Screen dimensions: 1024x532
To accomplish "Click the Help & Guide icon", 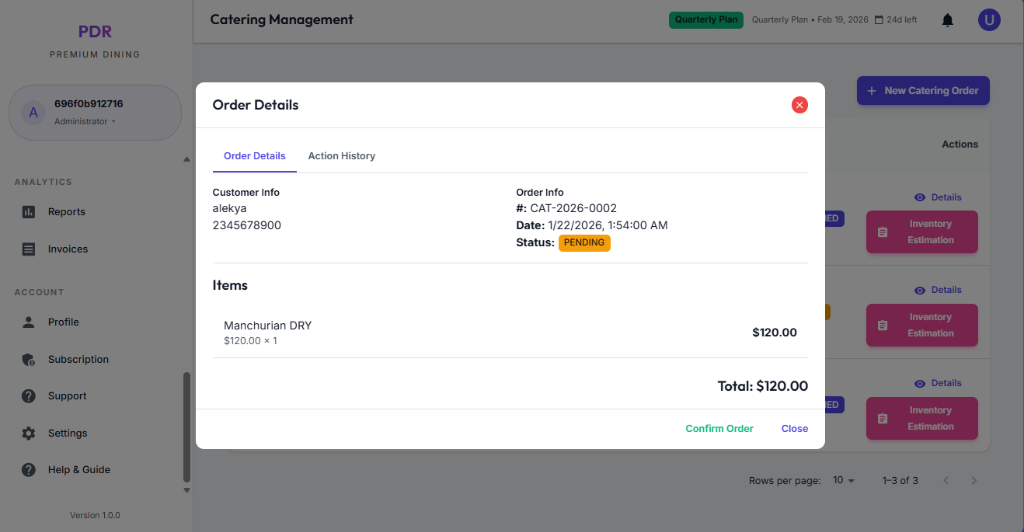I will 28,470.
